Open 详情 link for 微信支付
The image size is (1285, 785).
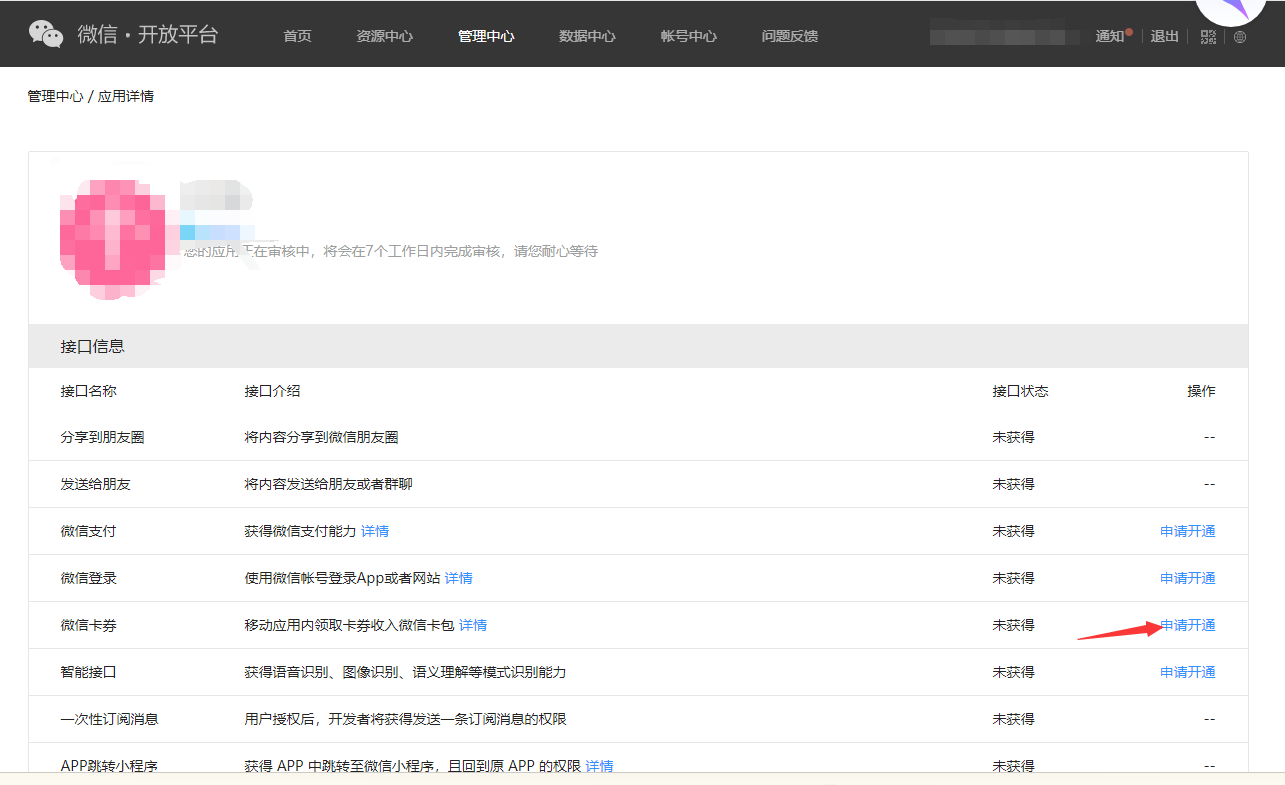(375, 531)
